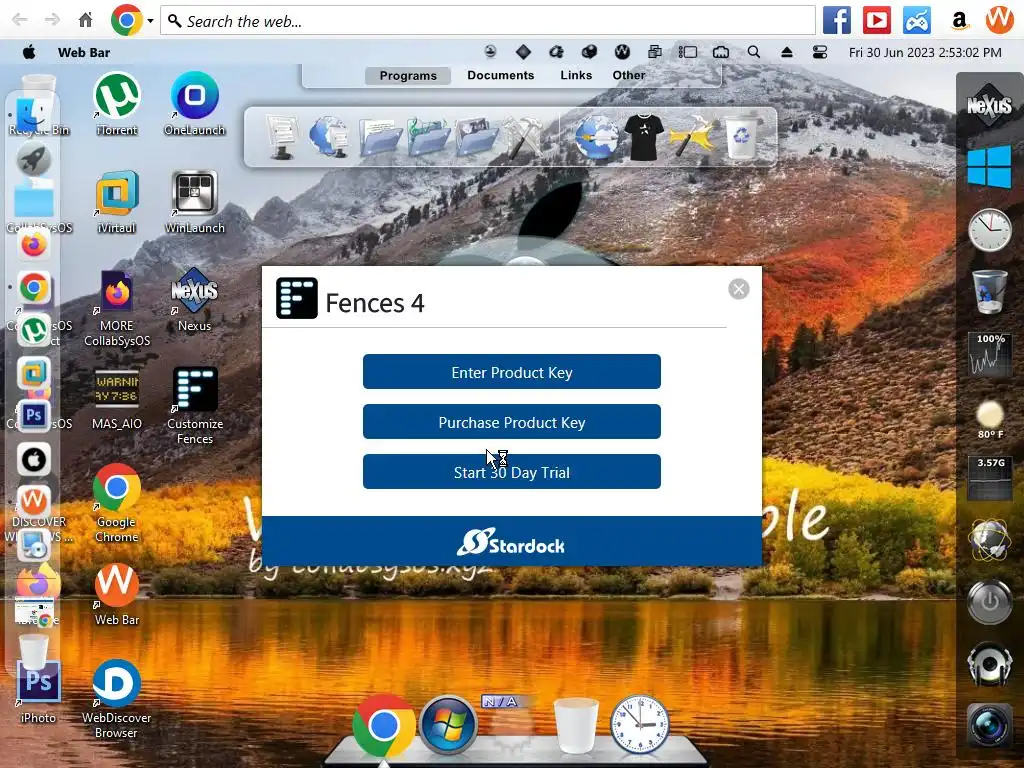The width and height of the screenshot is (1024, 768).
Task: Click Photoshop icon in left dock
Action: click(33, 415)
